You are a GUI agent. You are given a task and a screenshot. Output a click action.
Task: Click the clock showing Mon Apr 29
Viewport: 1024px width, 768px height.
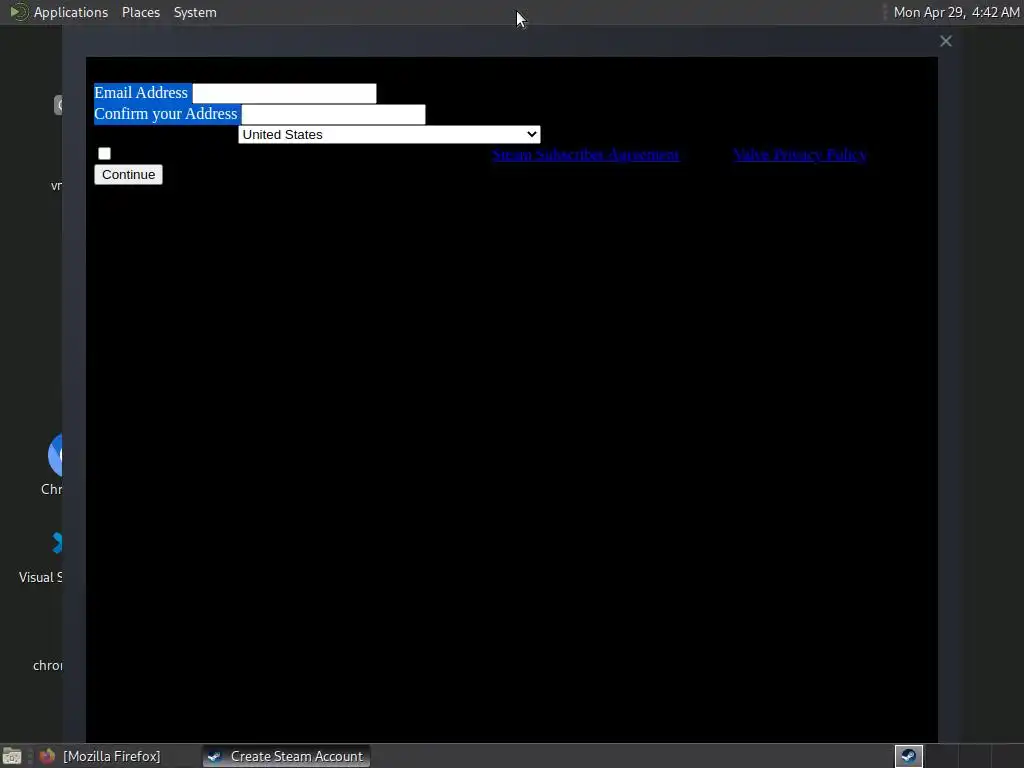pos(956,12)
